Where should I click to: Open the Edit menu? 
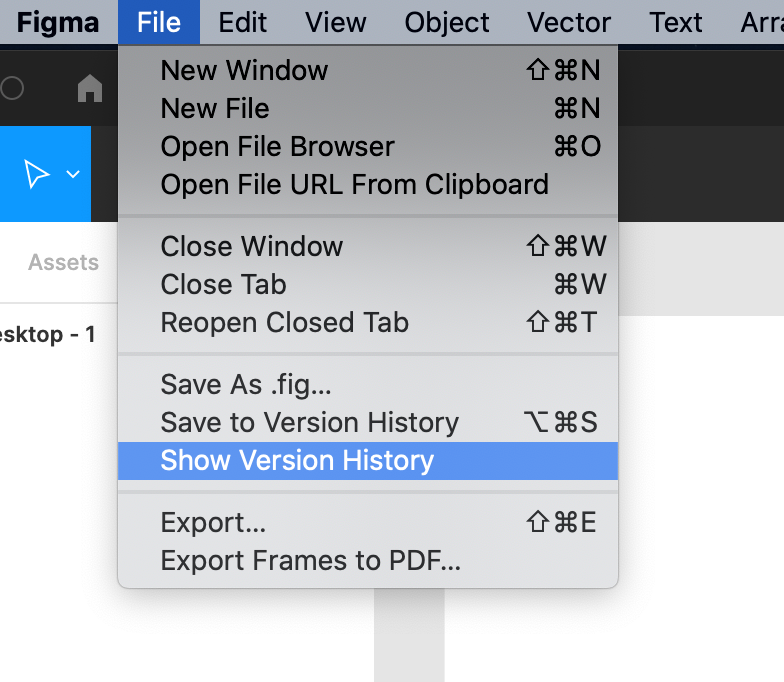point(243,22)
